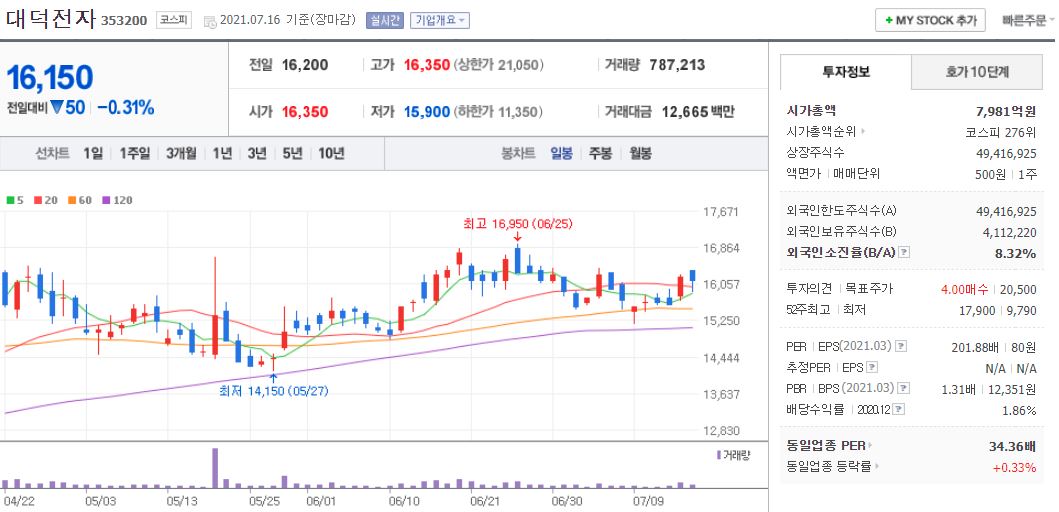Open the 동일업종 등락률 link

[x=829, y=466]
